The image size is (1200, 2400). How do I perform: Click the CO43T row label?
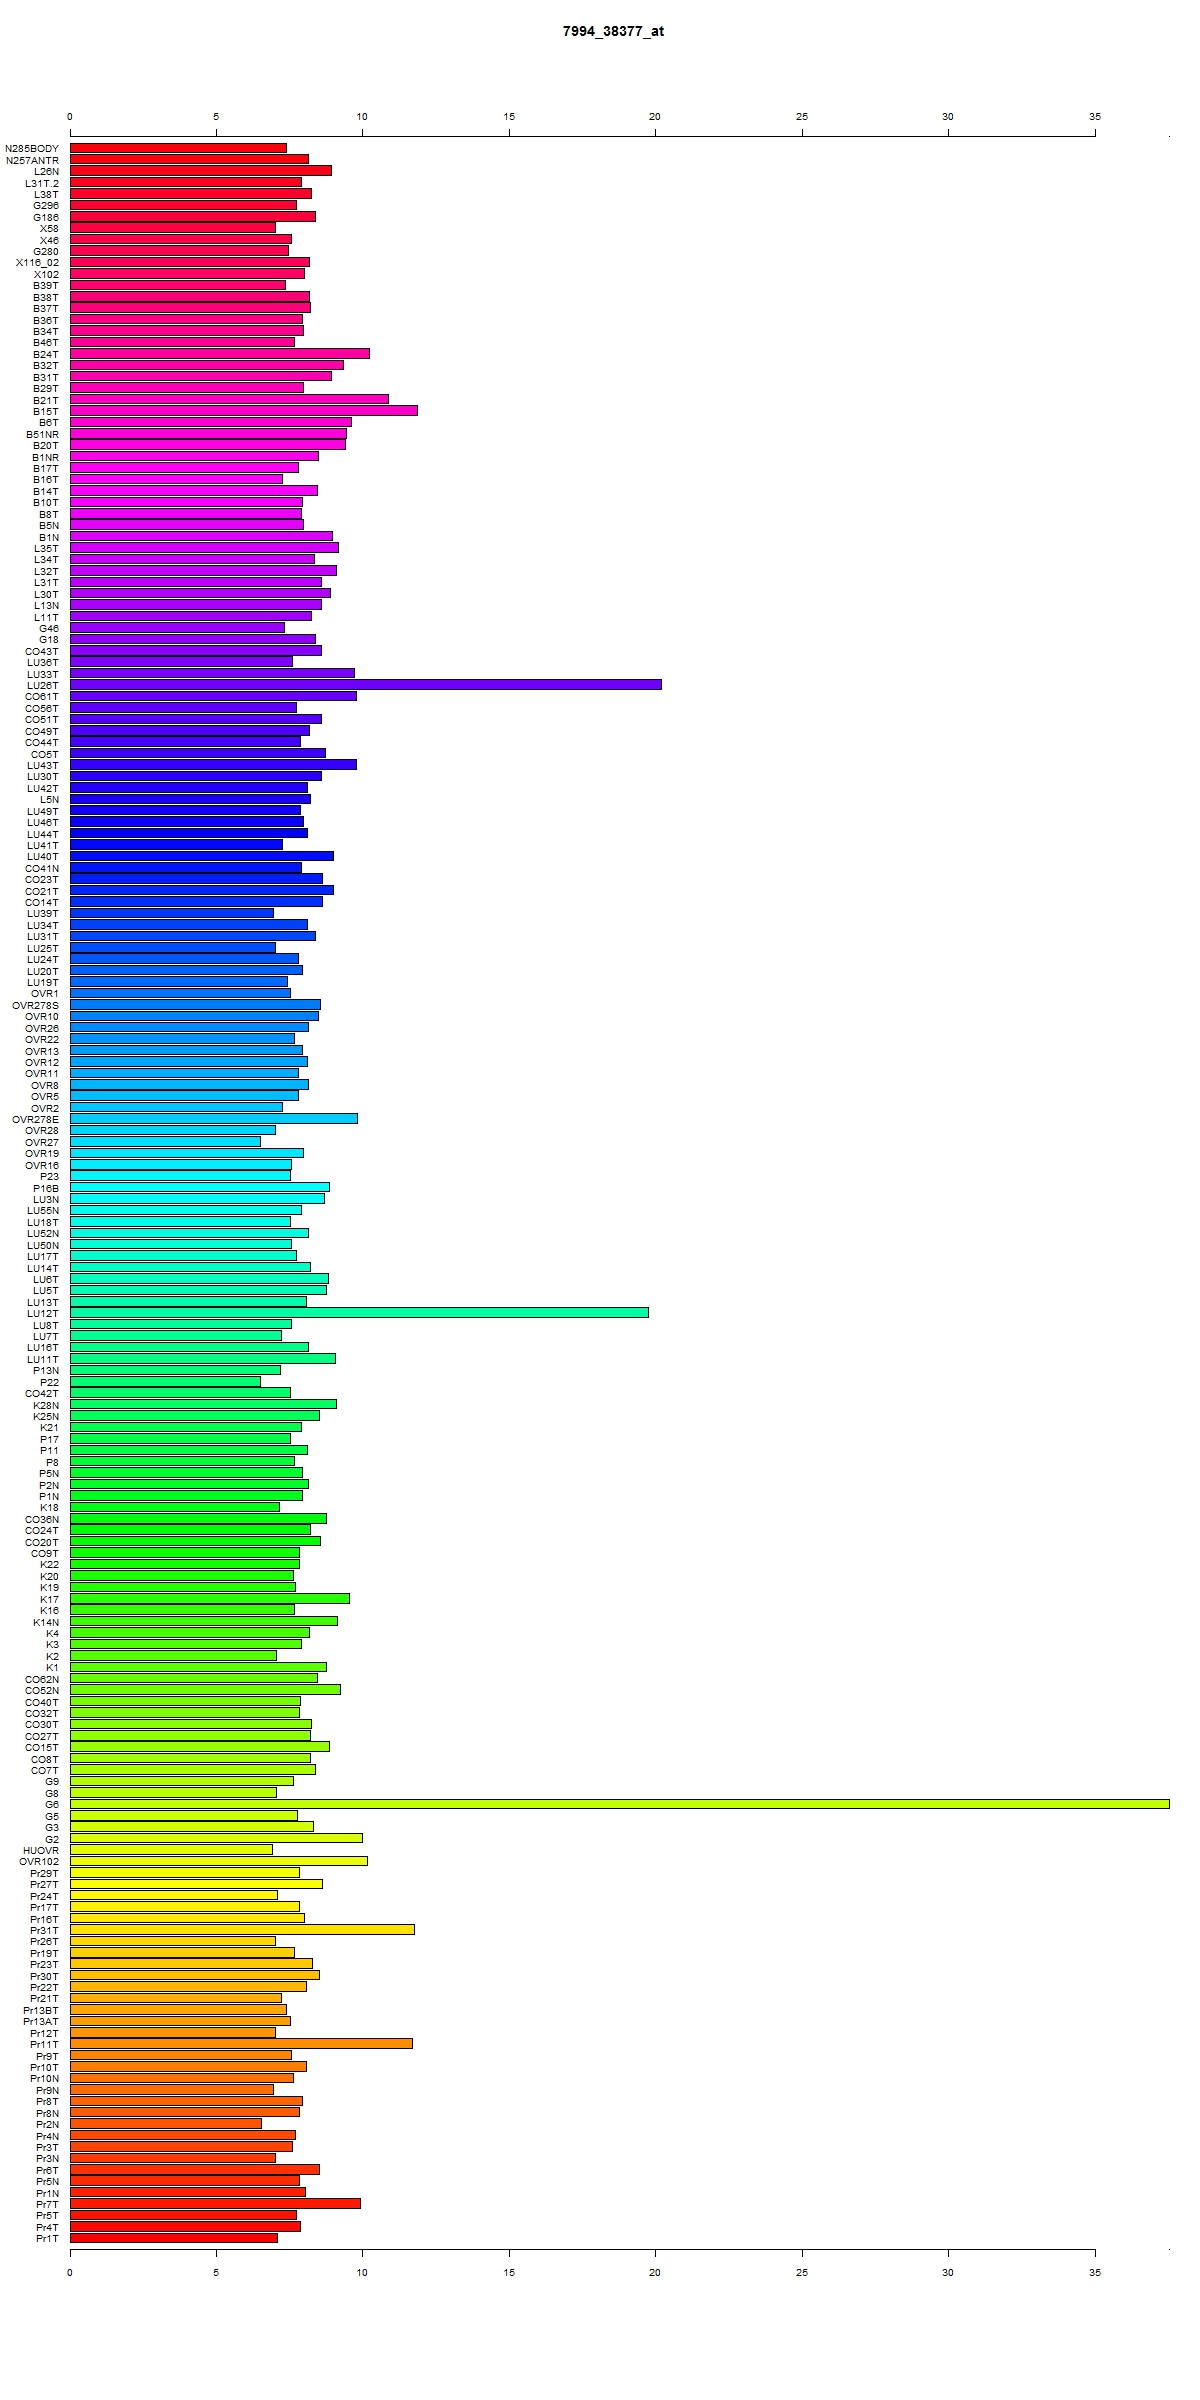click(42, 651)
